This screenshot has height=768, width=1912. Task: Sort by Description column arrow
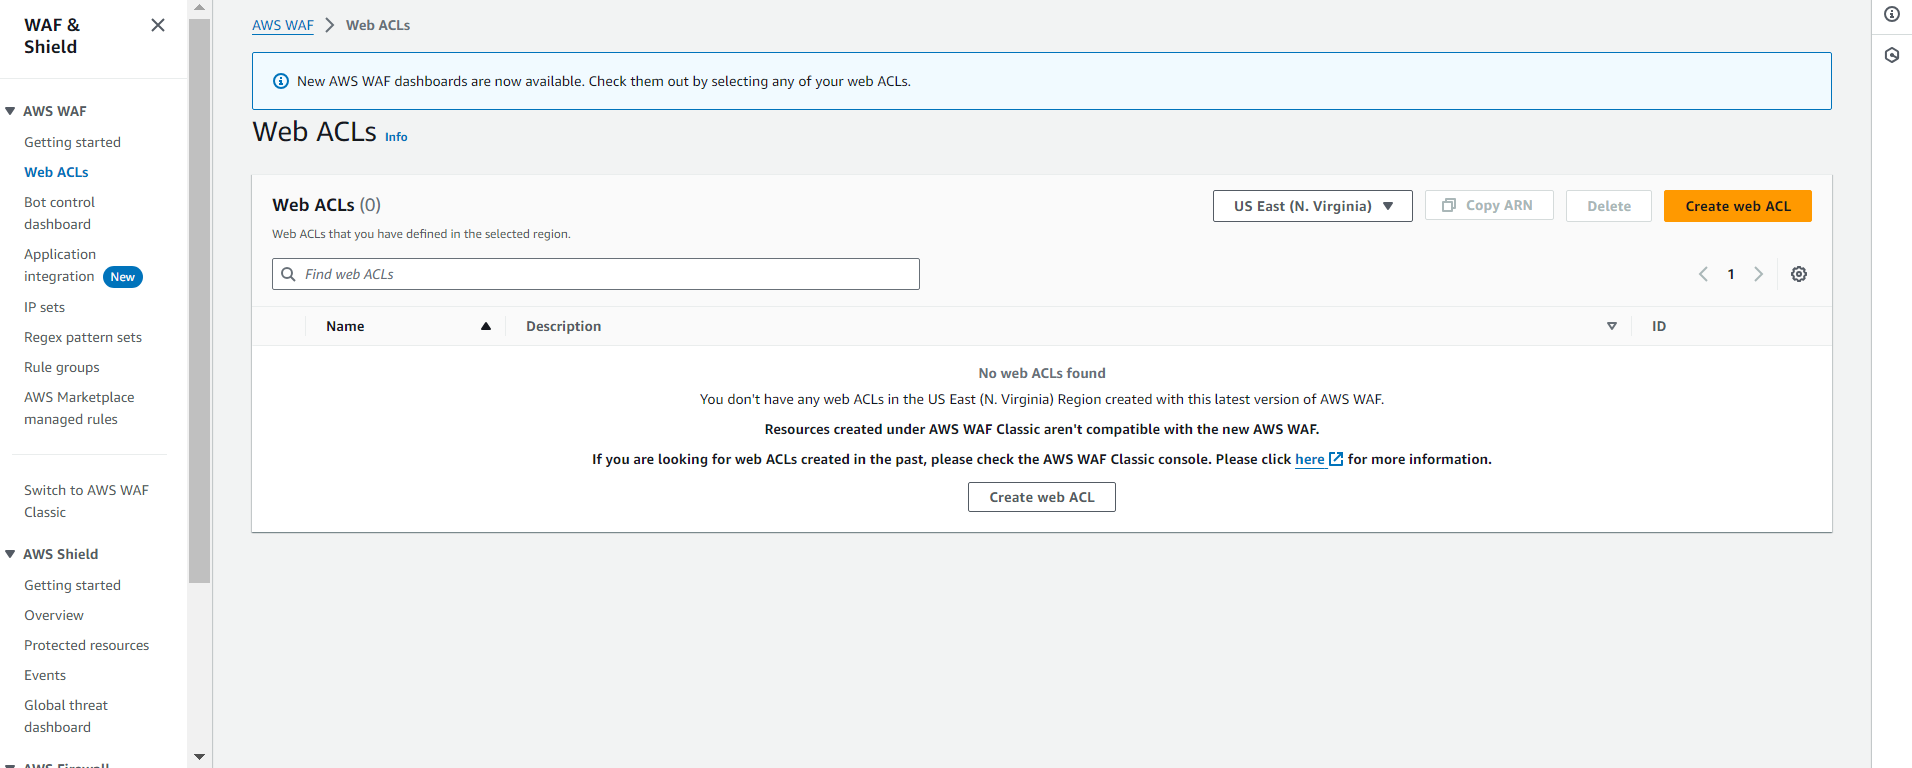tap(1612, 326)
